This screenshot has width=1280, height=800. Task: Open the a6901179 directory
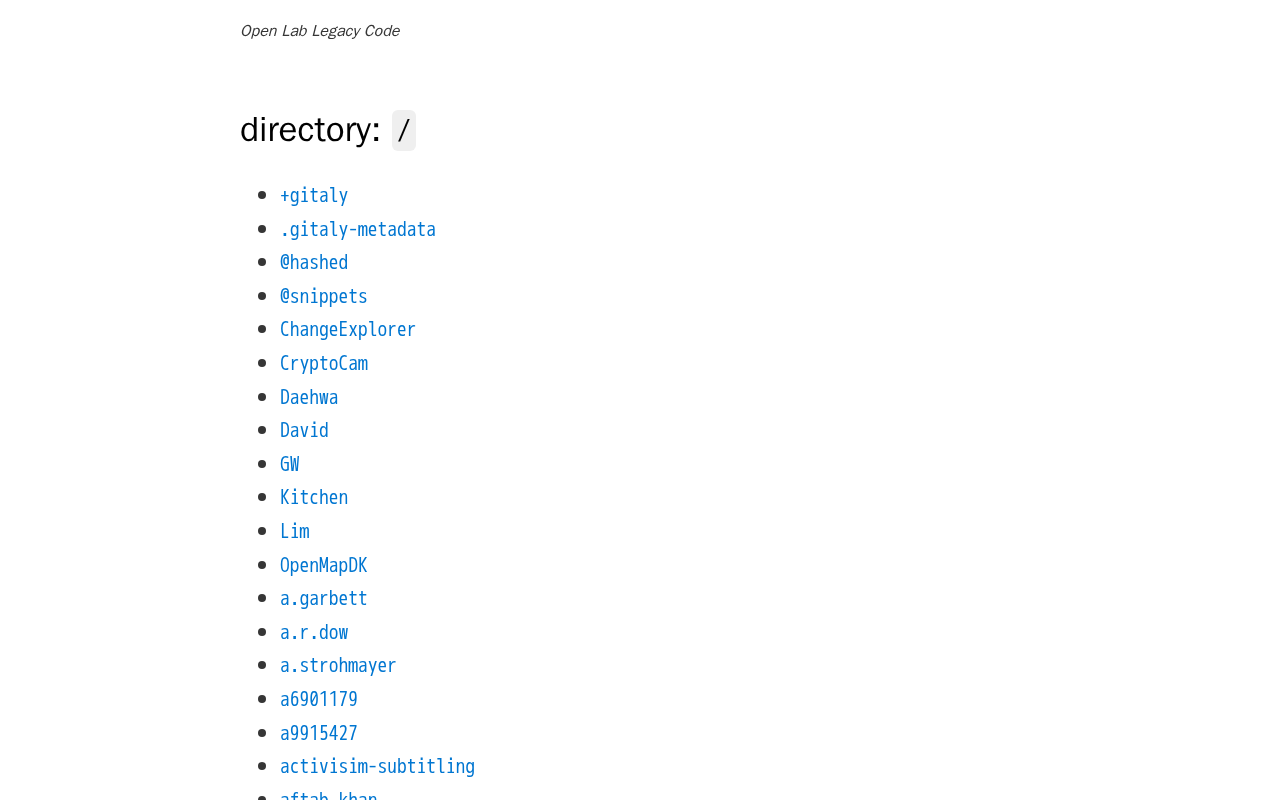click(x=319, y=700)
